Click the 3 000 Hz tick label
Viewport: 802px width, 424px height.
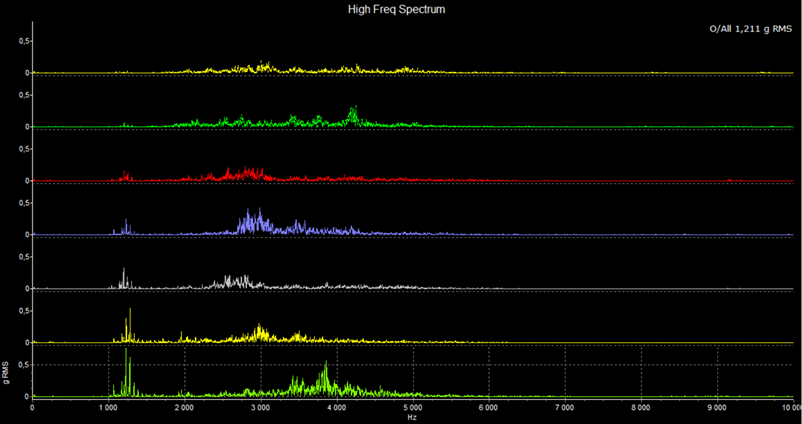point(260,408)
